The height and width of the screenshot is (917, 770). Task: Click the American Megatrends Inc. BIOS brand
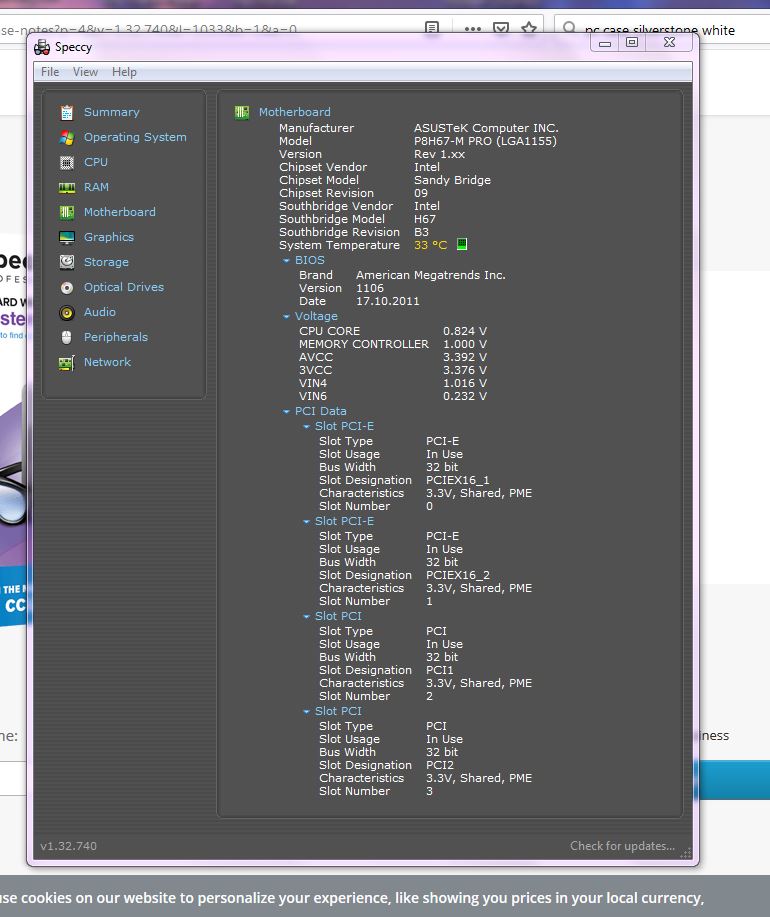tap(430, 275)
